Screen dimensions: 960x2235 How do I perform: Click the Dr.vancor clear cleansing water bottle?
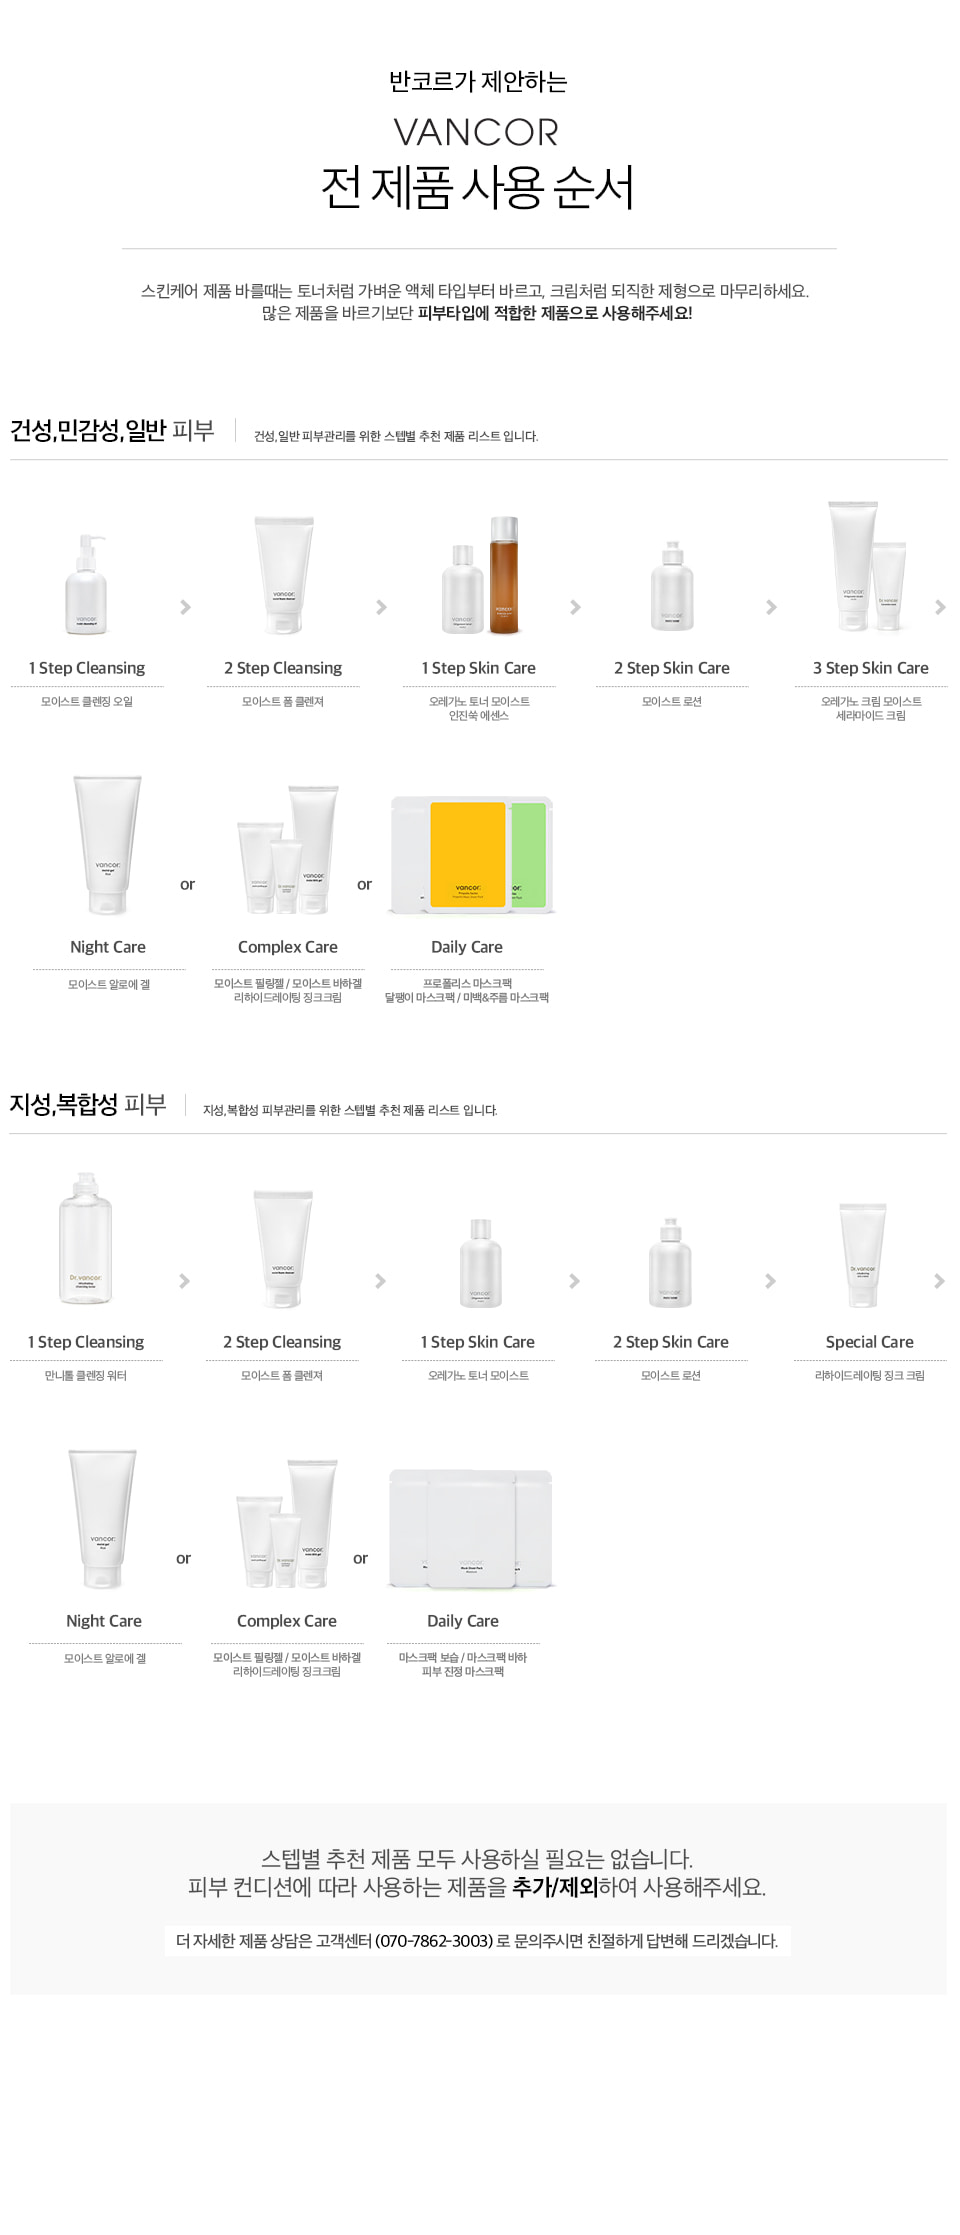(85, 1238)
